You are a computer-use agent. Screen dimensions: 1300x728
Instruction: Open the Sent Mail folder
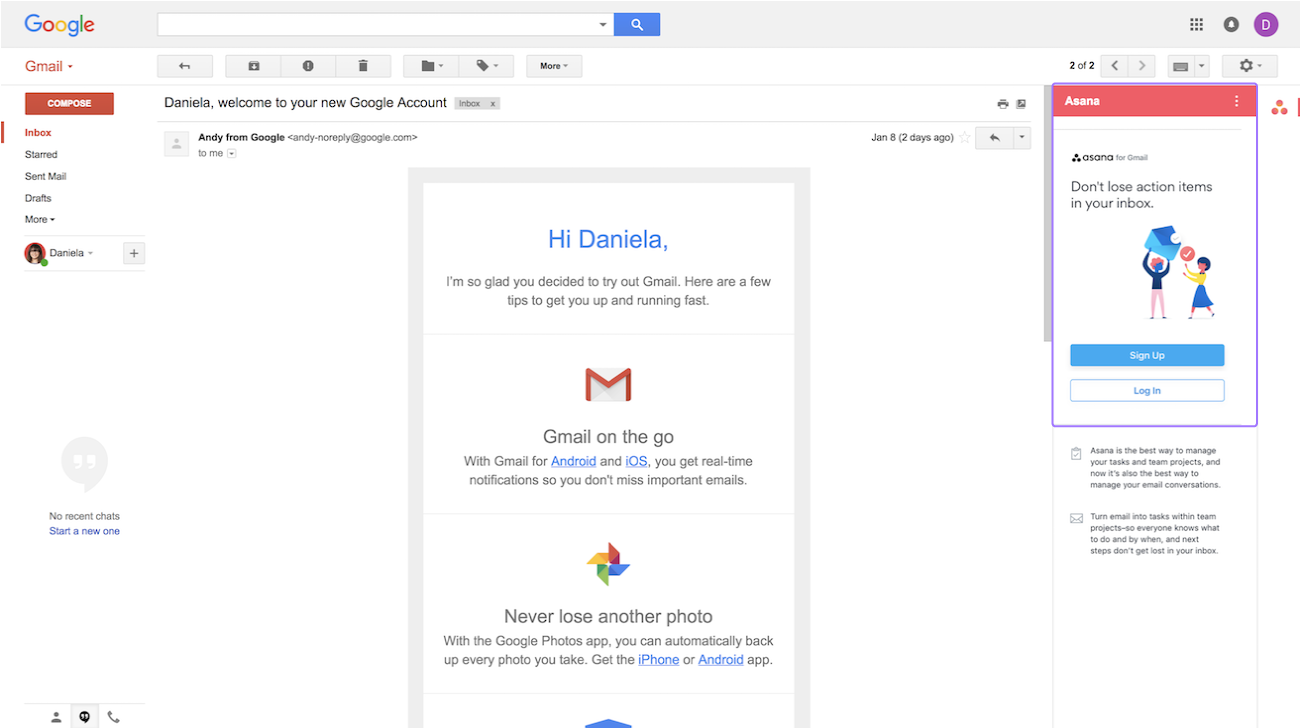[45, 176]
